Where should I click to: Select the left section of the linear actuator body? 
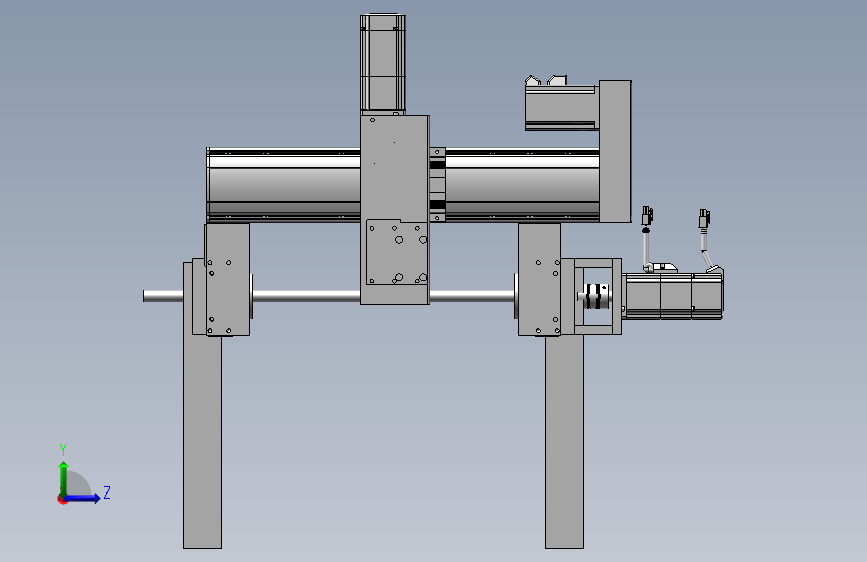(284, 185)
